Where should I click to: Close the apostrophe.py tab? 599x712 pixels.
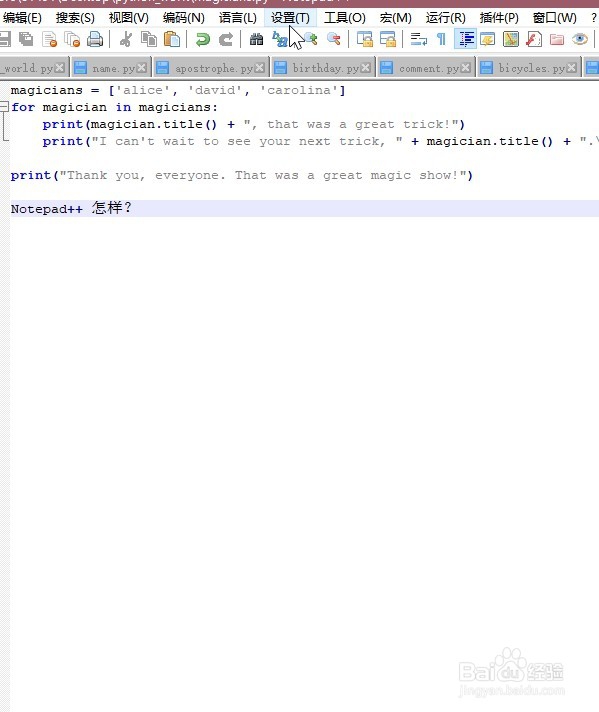pyautogui.click(x=260, y=68)
